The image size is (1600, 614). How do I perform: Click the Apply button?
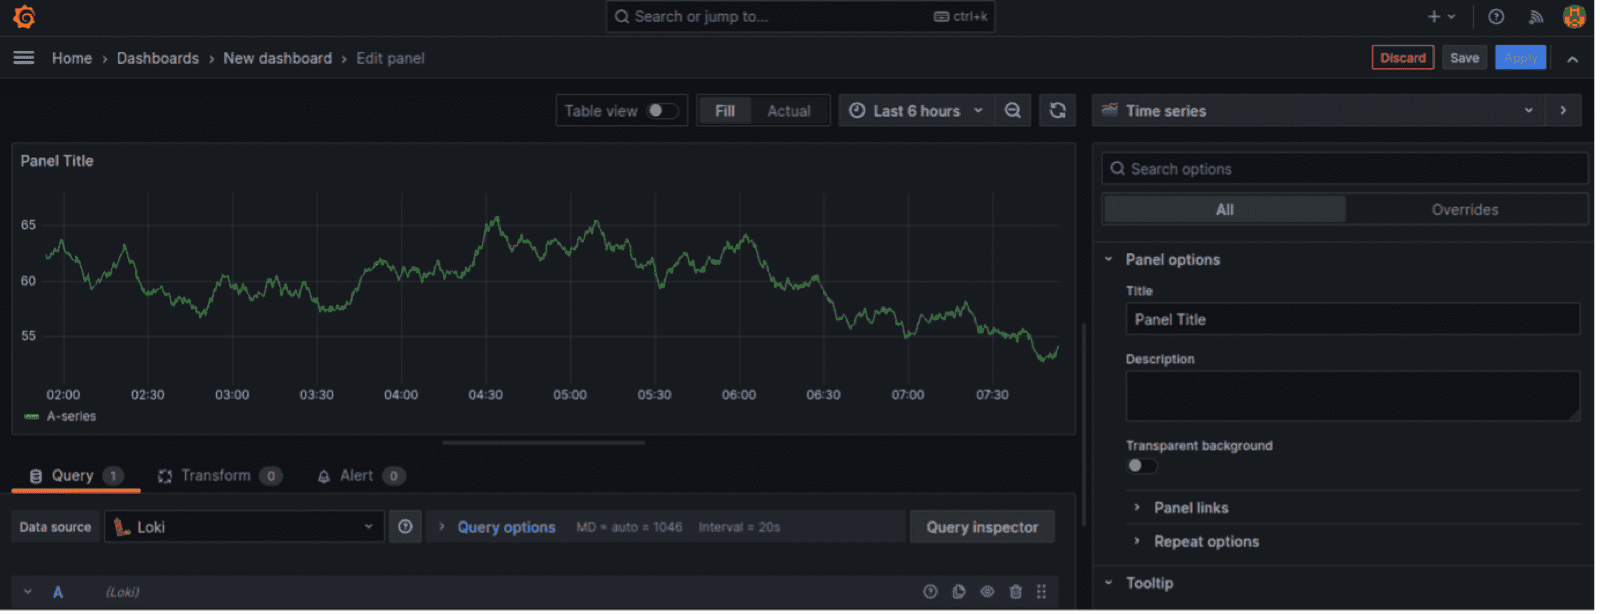point(1520,58)
